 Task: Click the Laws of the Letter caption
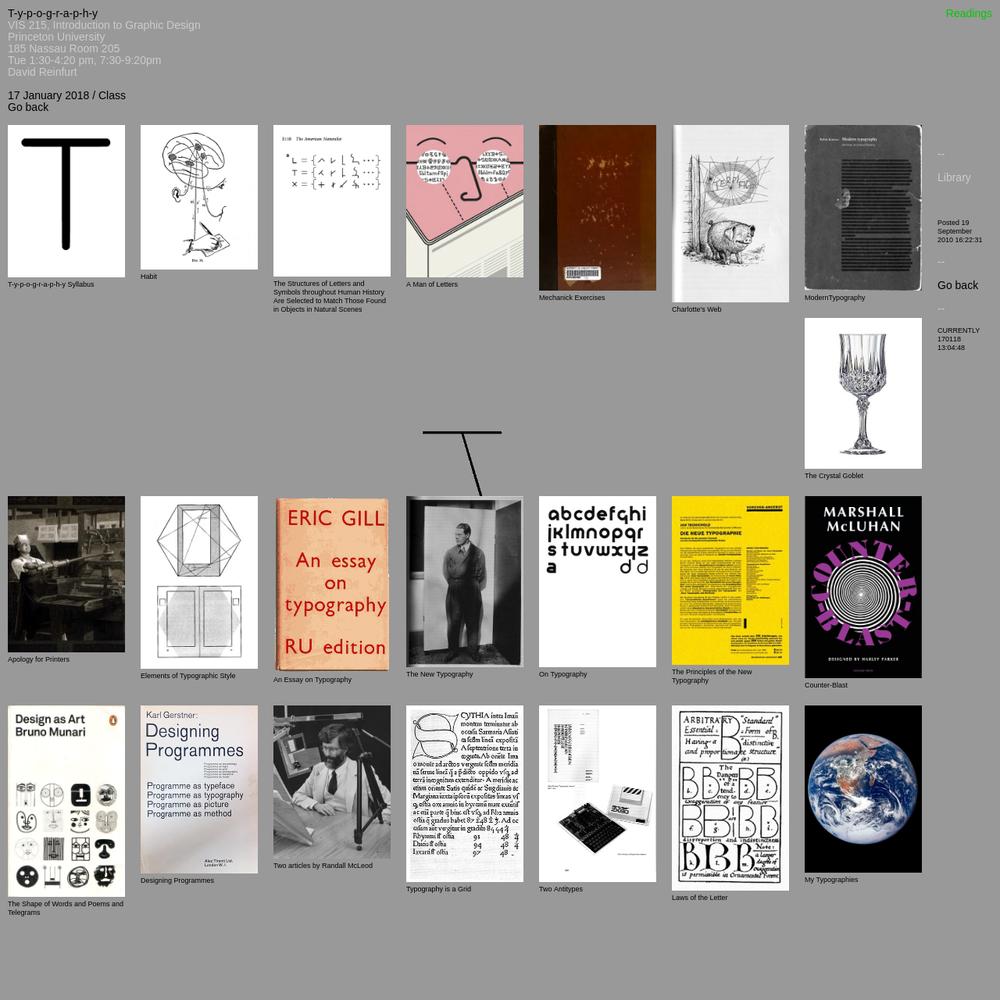click(x=699, y=898)
